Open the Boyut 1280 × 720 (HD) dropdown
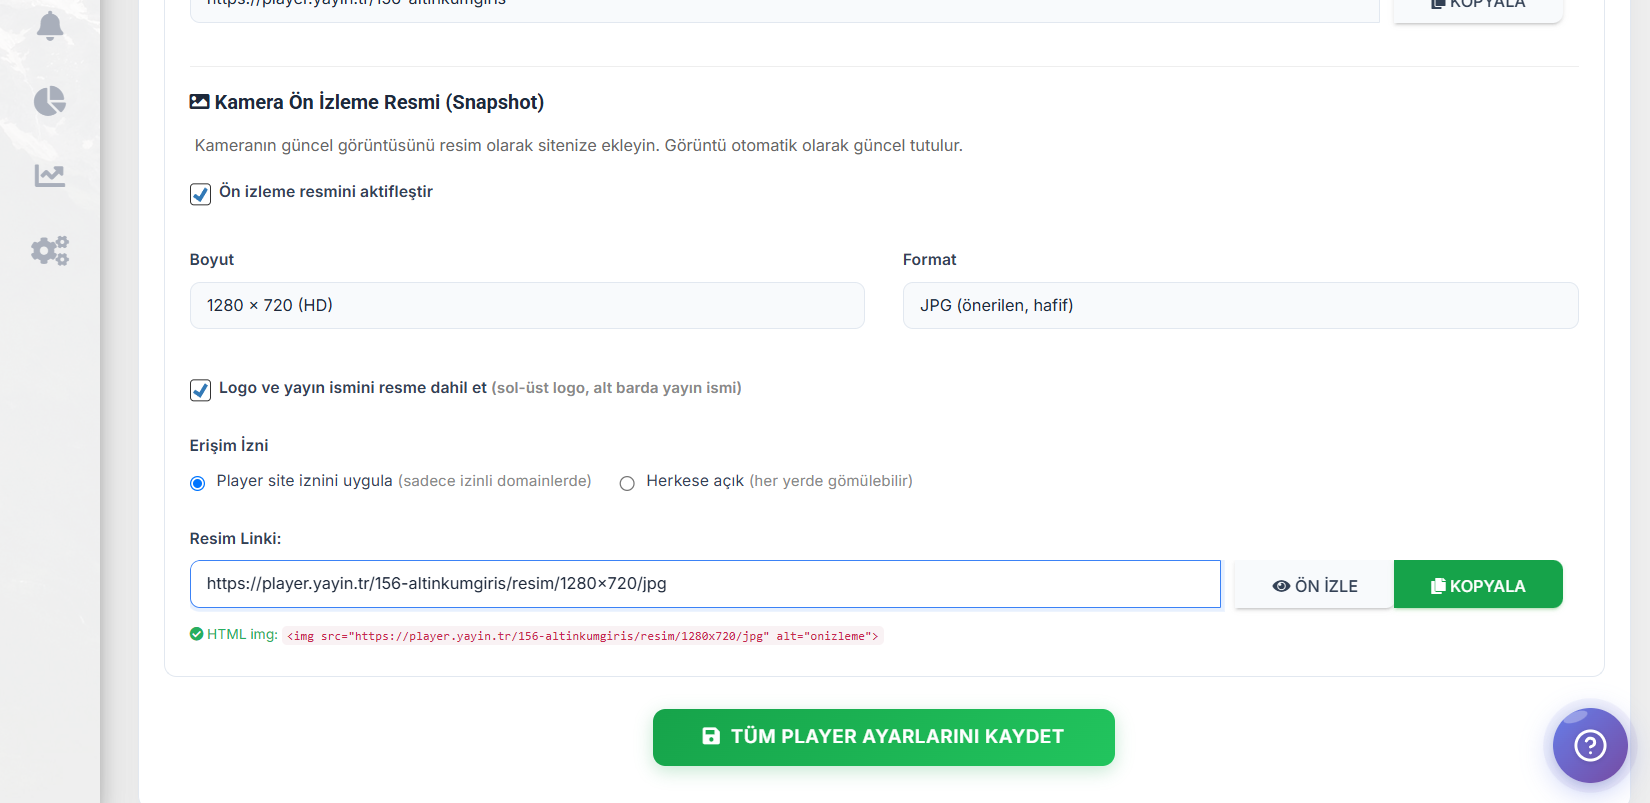Image resolution: width=1650 pixels, height=803 pixels. coord(527,305)
